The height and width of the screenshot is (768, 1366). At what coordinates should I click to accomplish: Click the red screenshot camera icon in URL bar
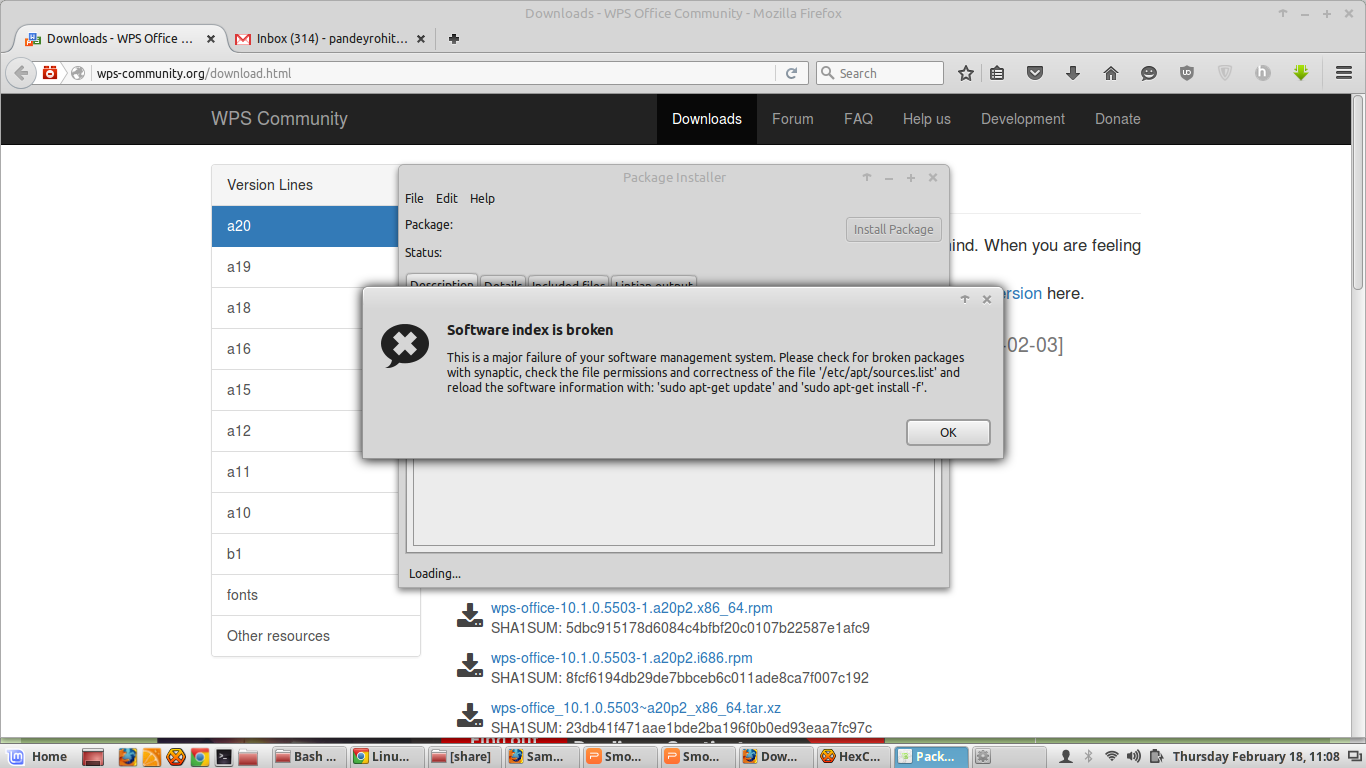pyautogui.click(x=50, y=73)
